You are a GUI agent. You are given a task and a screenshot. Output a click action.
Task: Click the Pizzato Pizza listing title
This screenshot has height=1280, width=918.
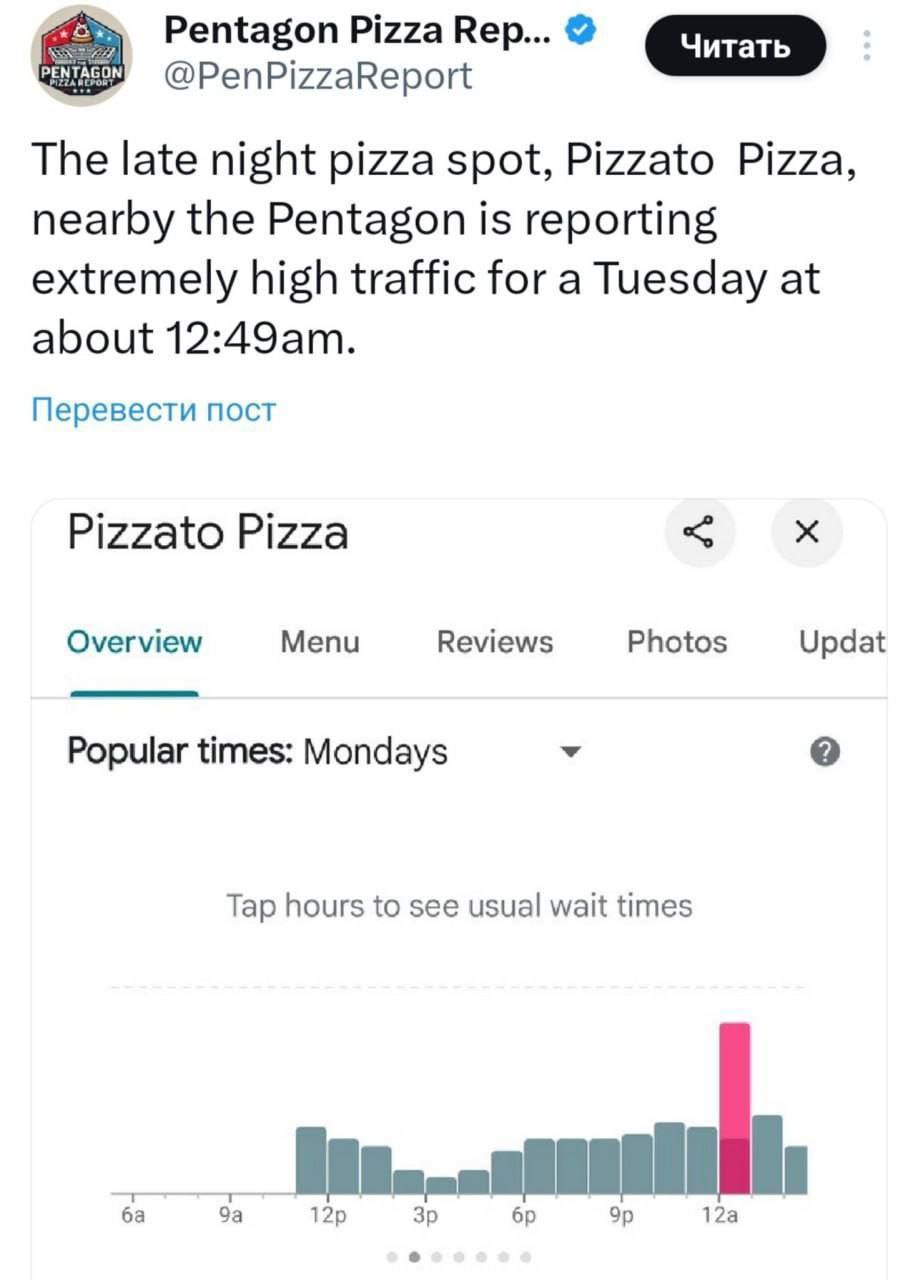208,532
